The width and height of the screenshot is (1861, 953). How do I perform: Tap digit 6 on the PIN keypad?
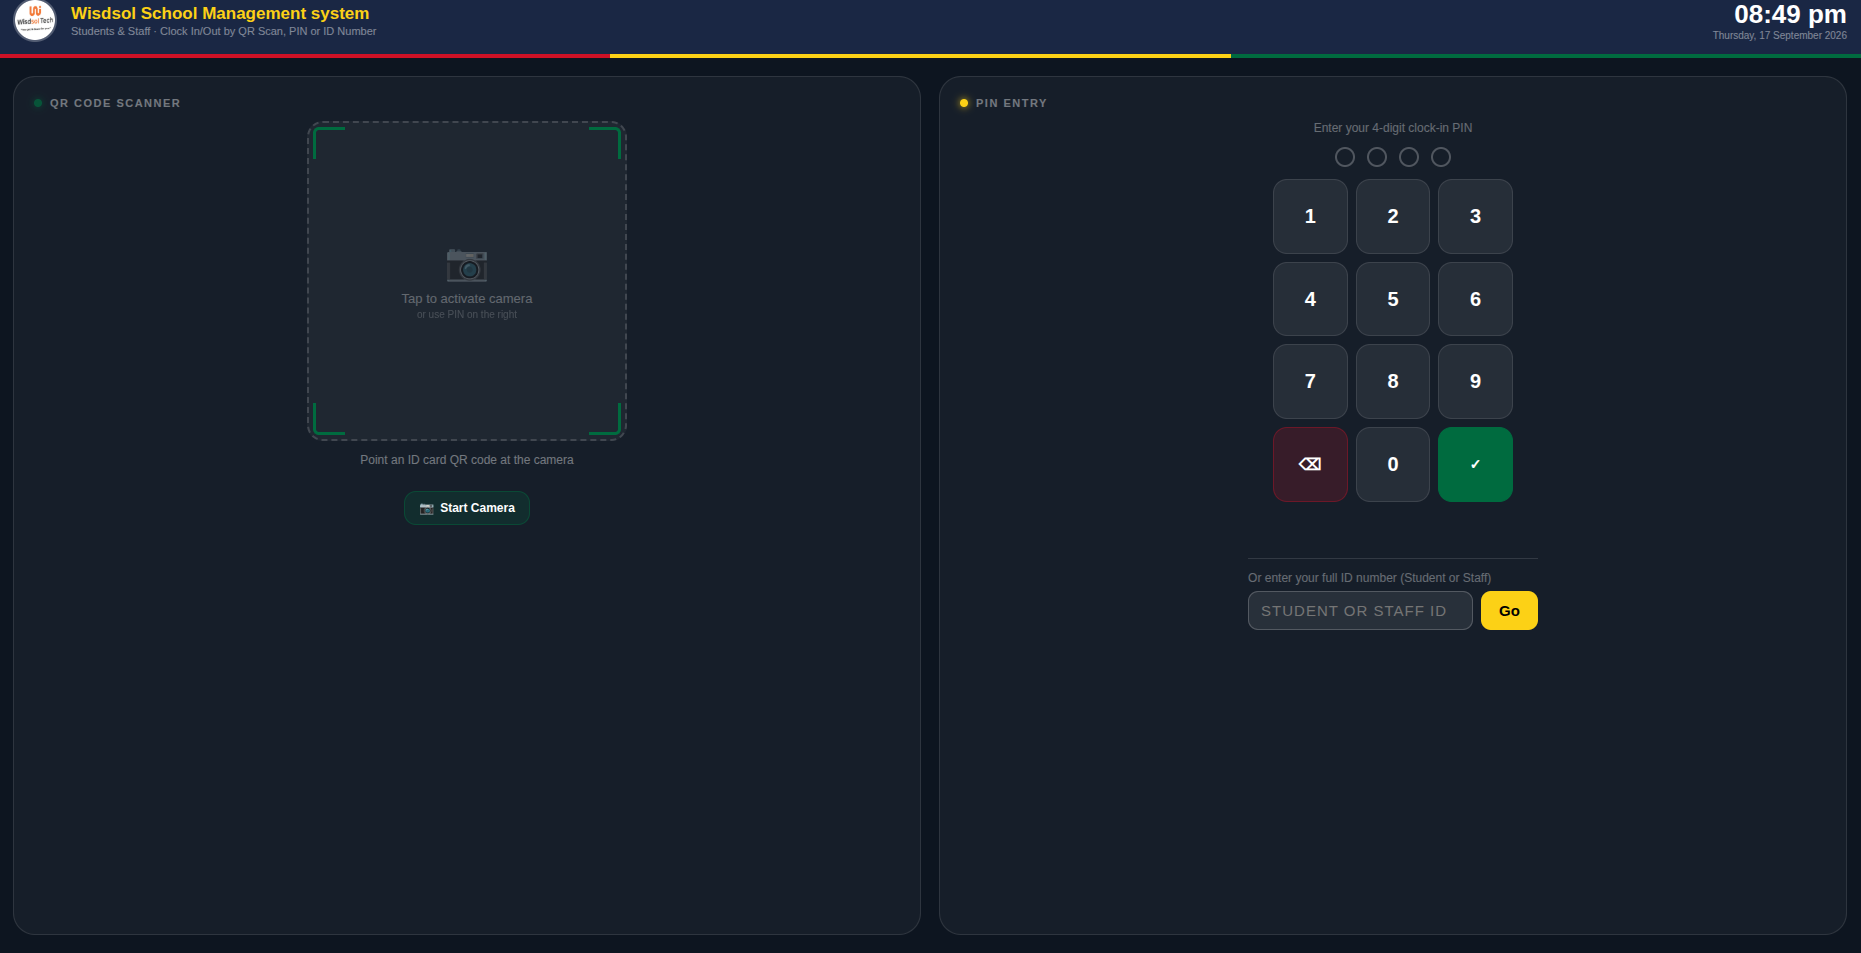(x=1475, y=299)
